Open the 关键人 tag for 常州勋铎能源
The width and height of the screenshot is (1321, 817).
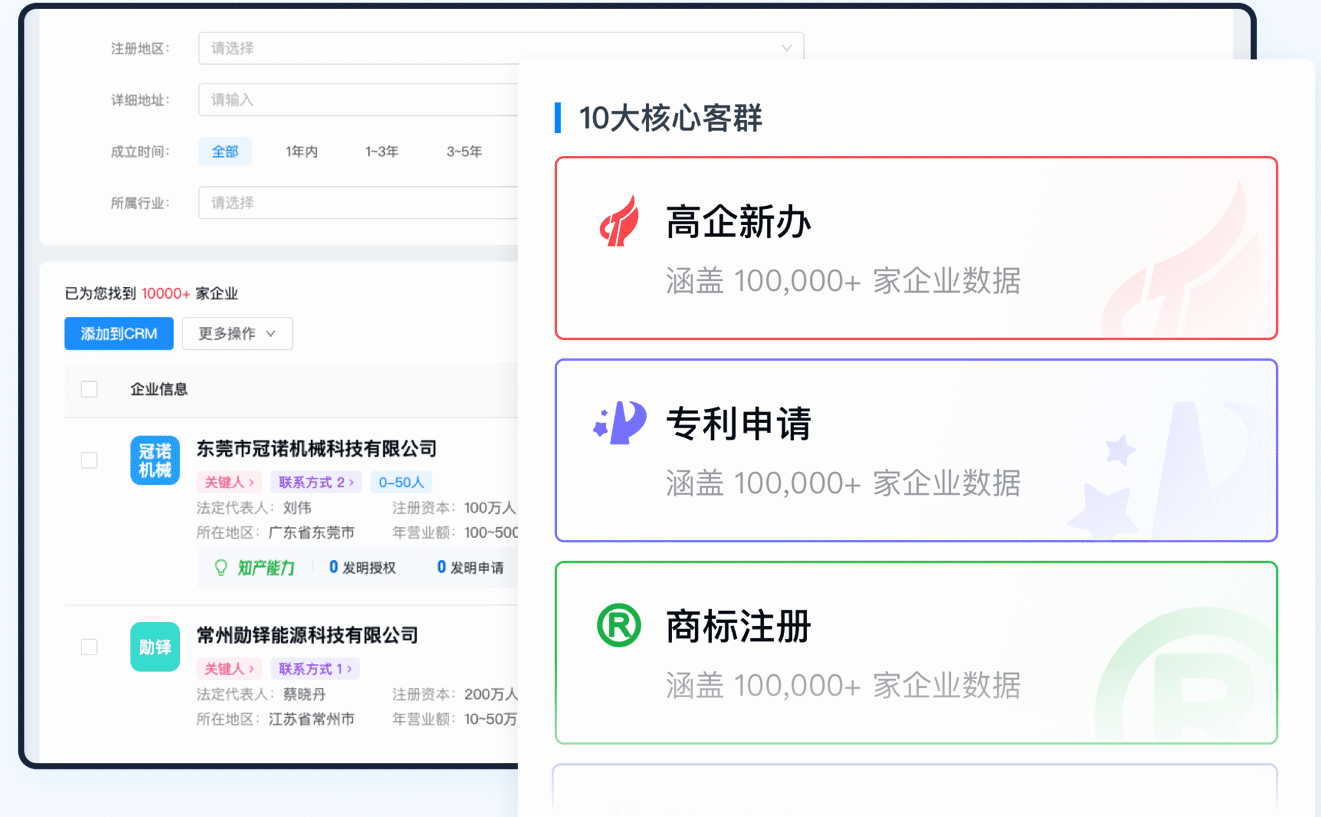click(230, 669)
